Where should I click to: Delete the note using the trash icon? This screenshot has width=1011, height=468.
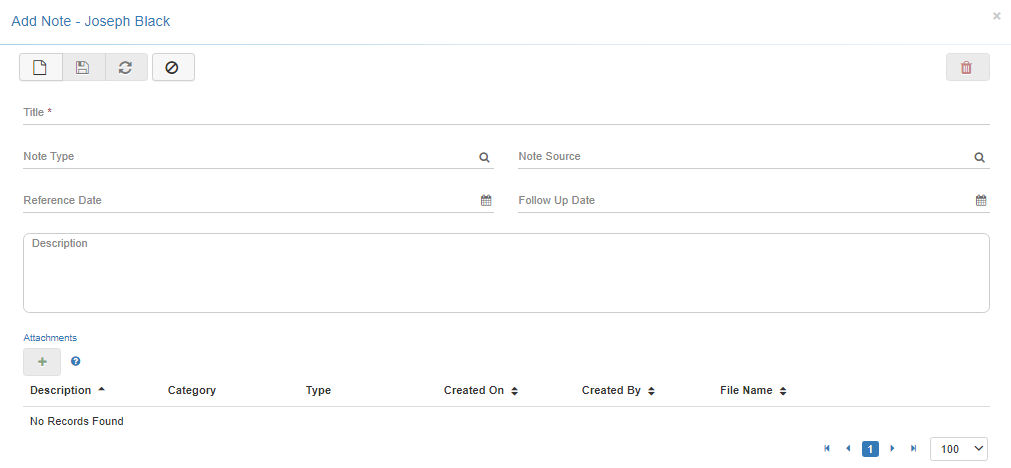coord(966,67)
